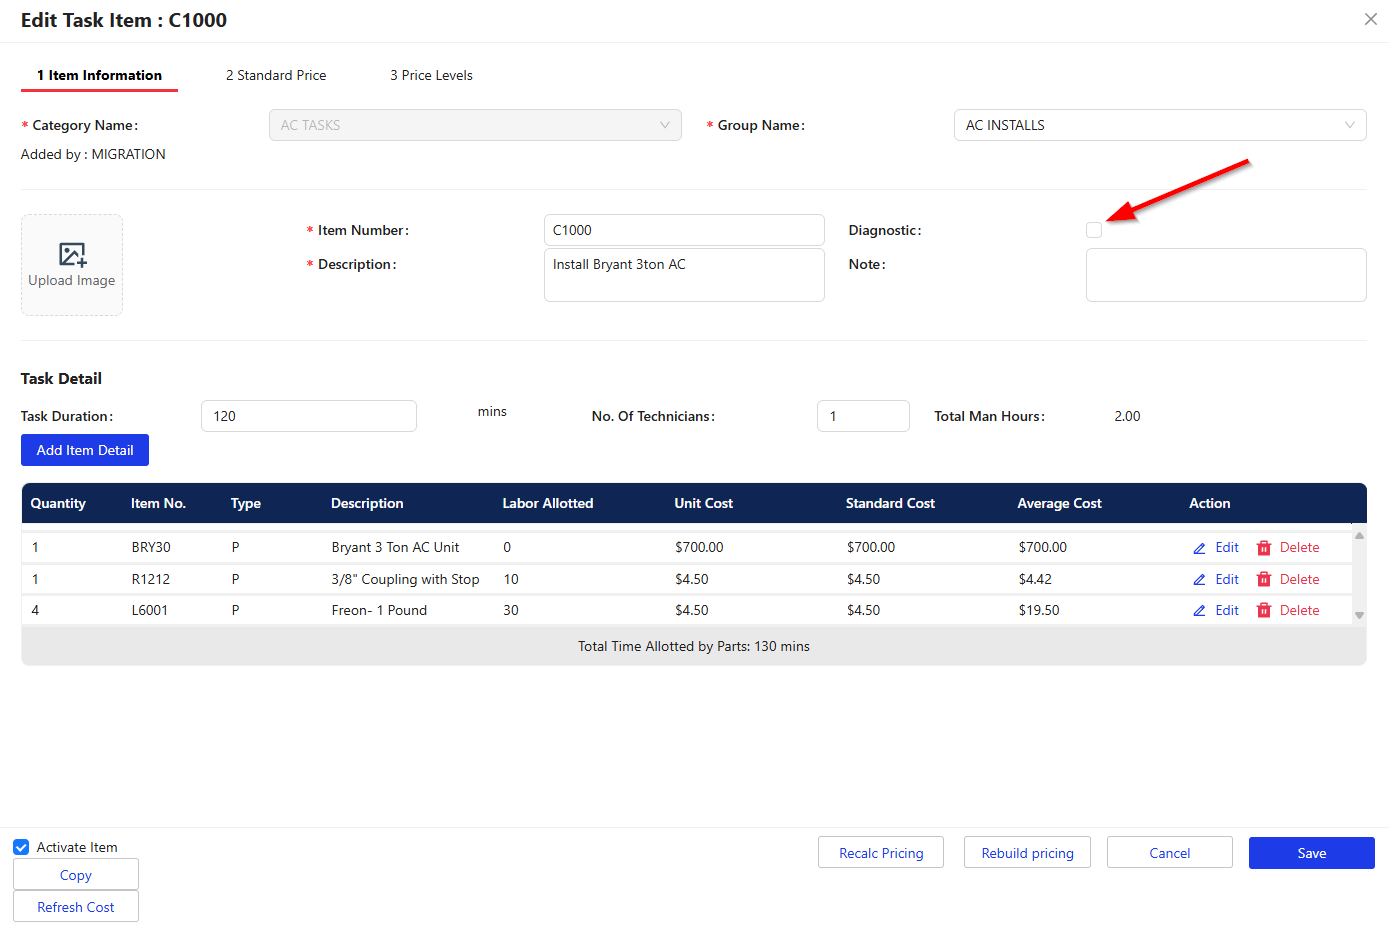Click Delete link for Bryant 3 Ton AC Unit
1389x935 pixels.
1299,548
